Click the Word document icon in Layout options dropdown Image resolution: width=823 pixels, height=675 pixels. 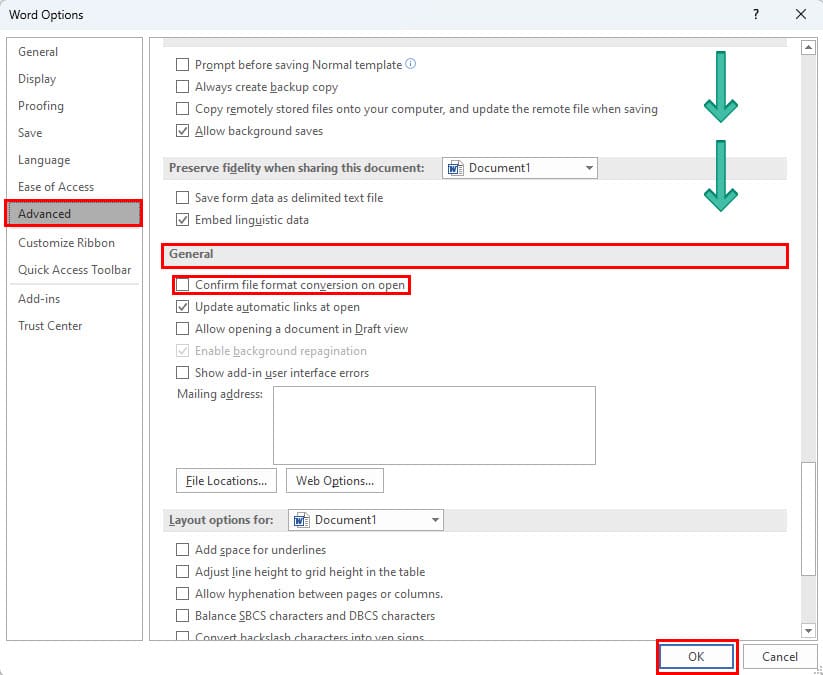coord(301,520)
